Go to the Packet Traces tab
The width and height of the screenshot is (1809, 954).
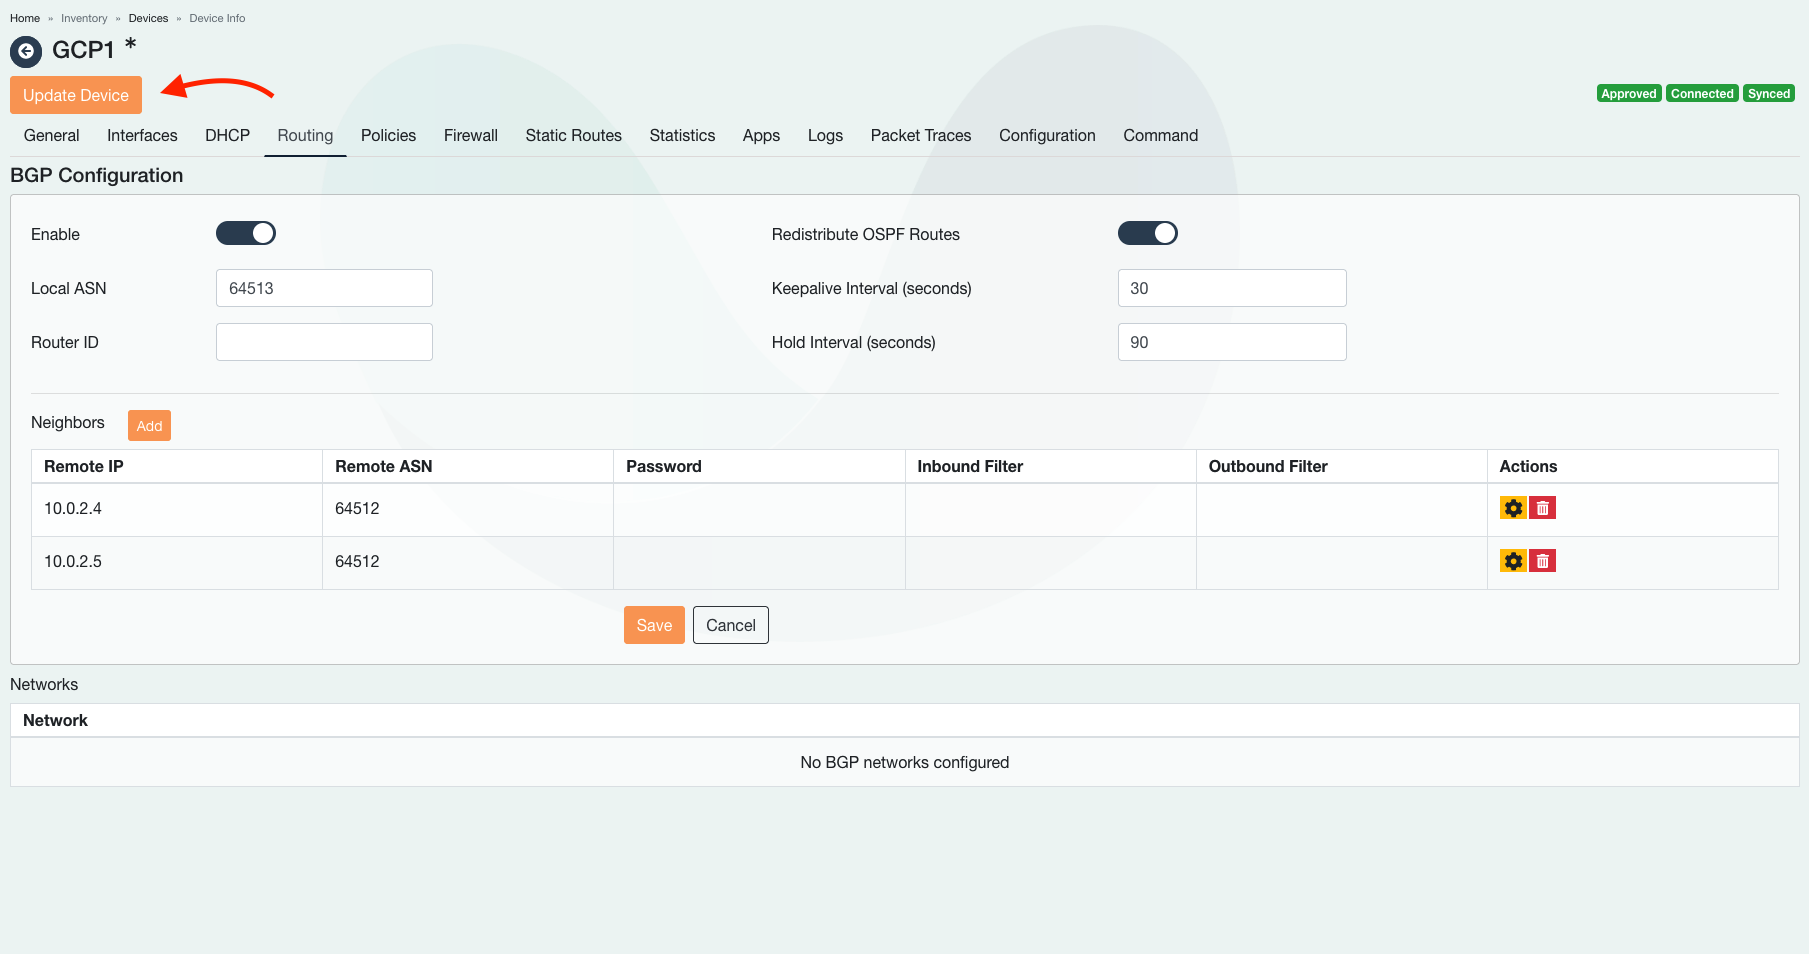[x=920, y=135]
